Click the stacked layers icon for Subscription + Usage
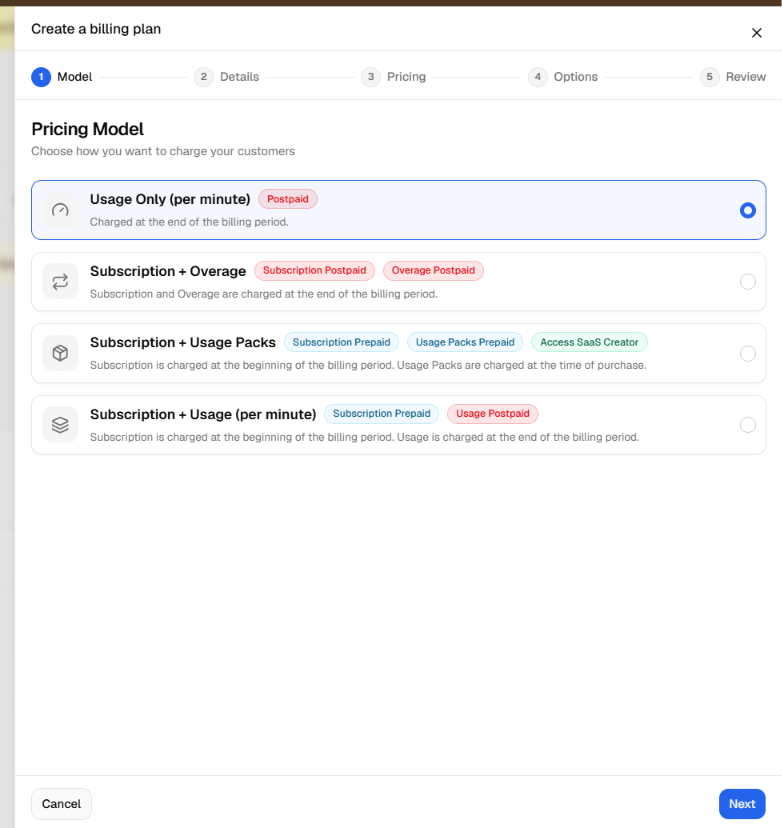782x828 pixels. [60, 425]
